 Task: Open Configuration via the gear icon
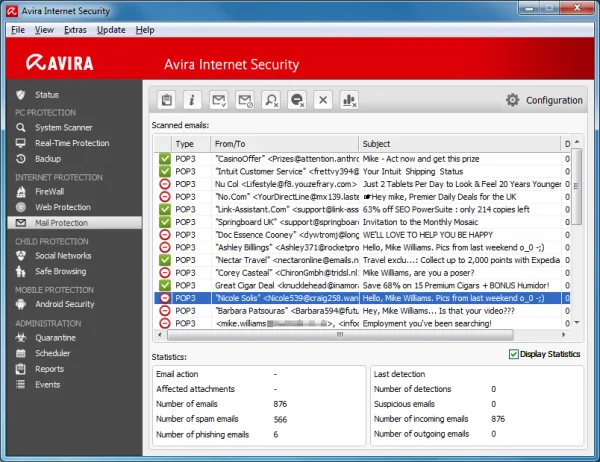click(512, 100)
